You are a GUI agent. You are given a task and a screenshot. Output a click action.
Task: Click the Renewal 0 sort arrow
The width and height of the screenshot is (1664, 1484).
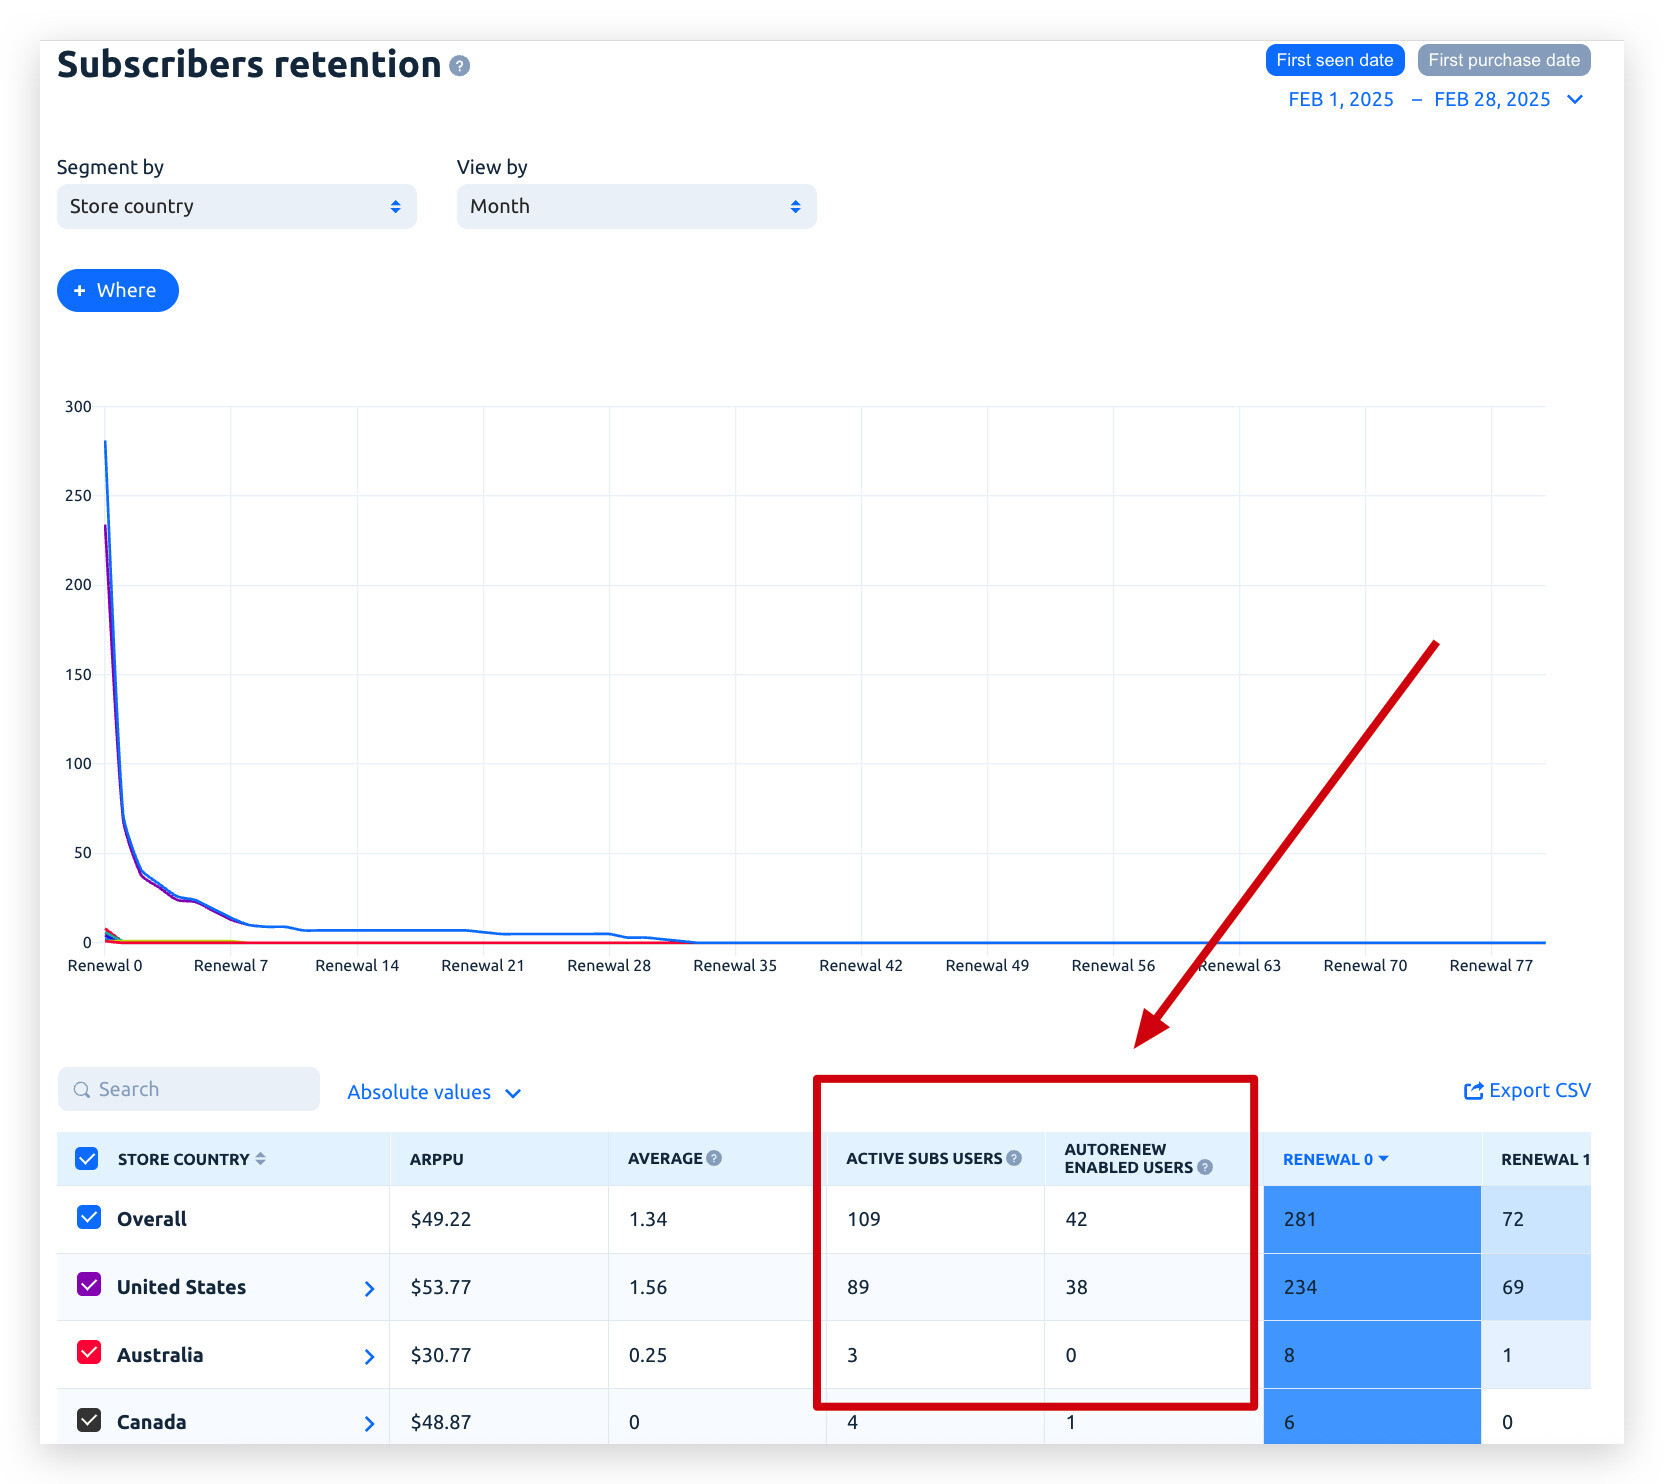(1384, 1159)
